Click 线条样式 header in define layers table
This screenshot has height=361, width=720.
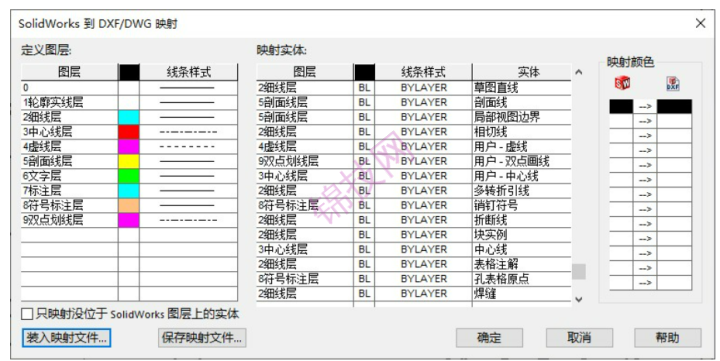tap(188, 72)
